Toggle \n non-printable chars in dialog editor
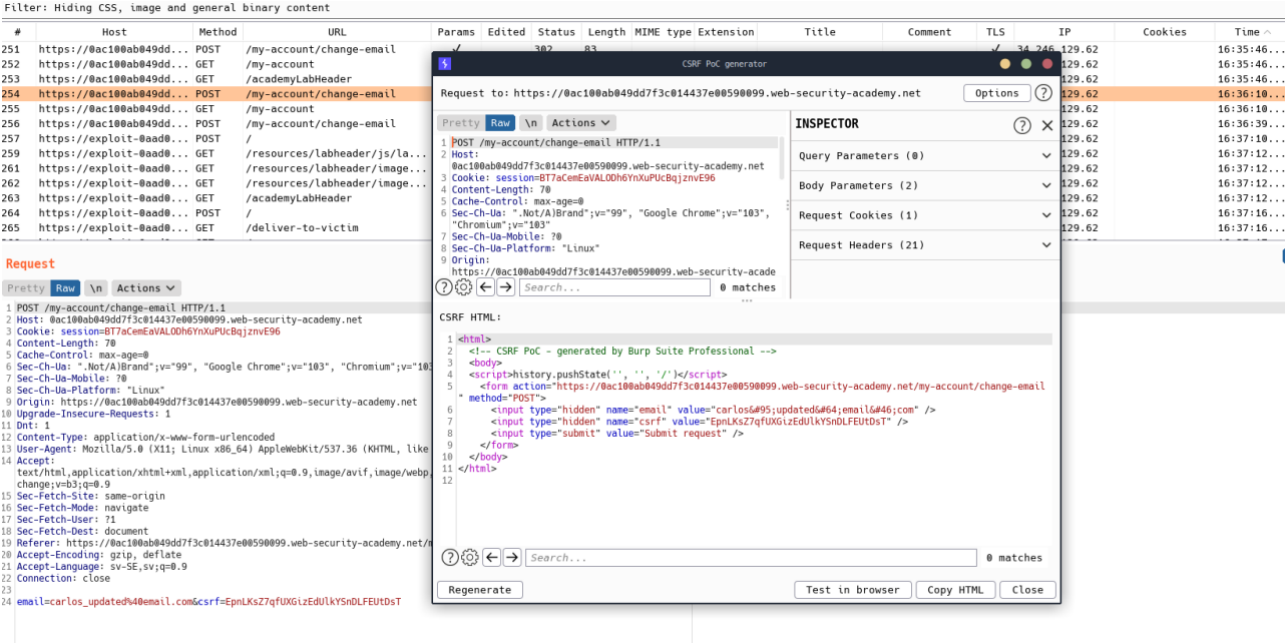This screenshot has height=643, width=1286. (x=530, y=123)
